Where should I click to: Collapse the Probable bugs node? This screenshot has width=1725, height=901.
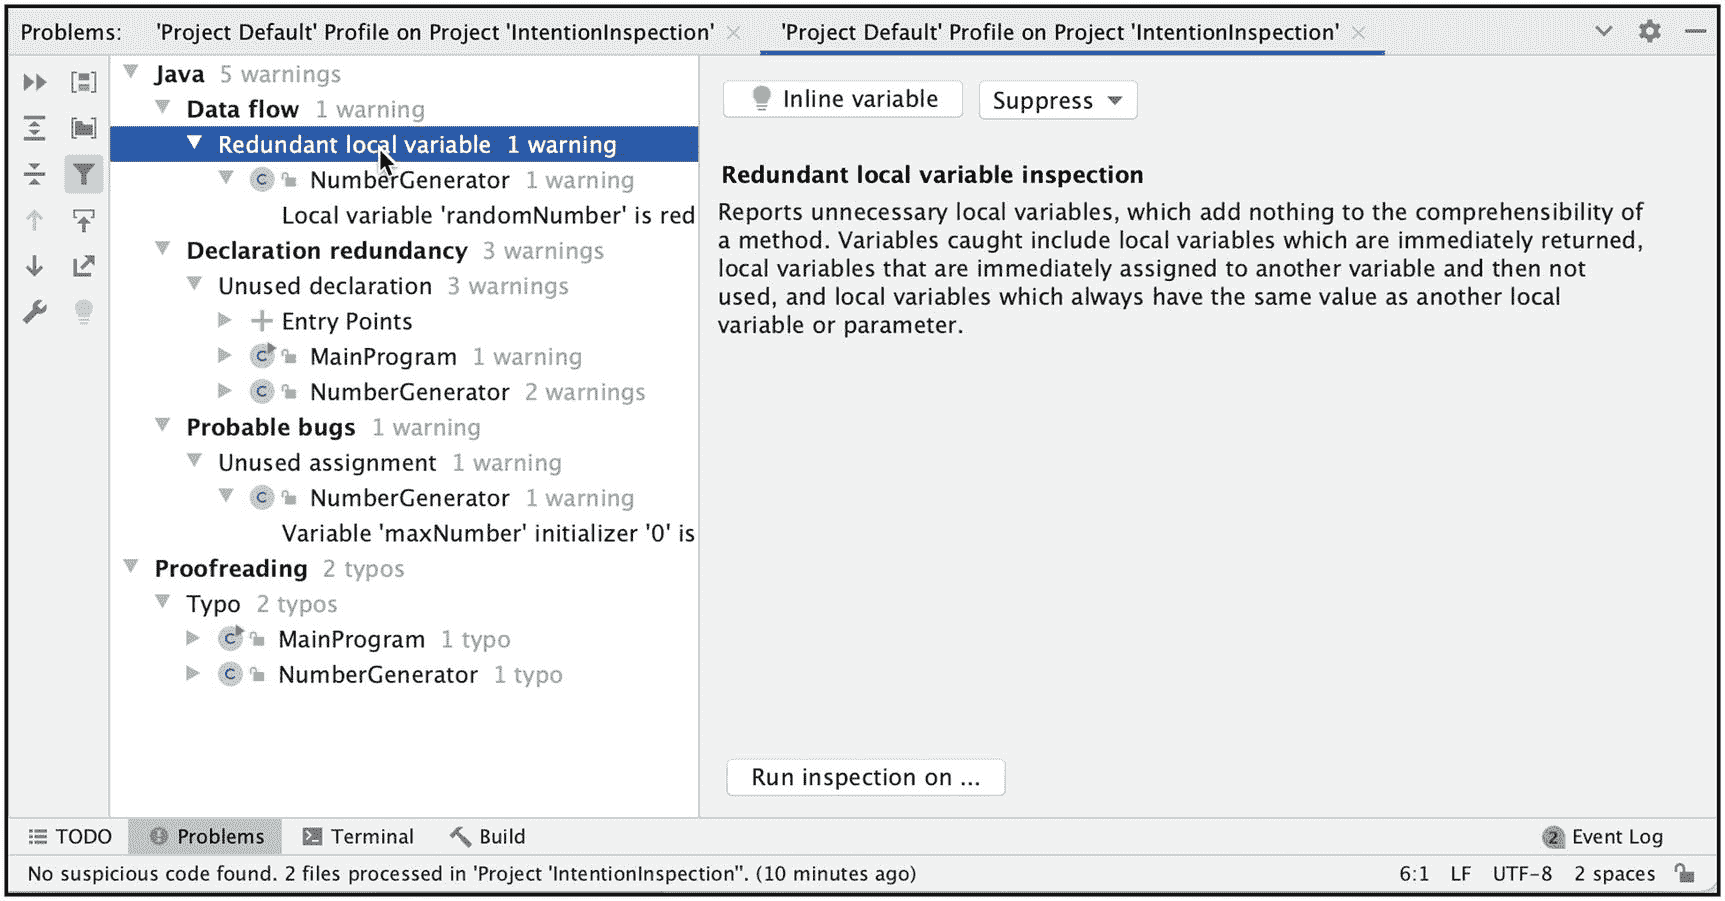(163, 425)
